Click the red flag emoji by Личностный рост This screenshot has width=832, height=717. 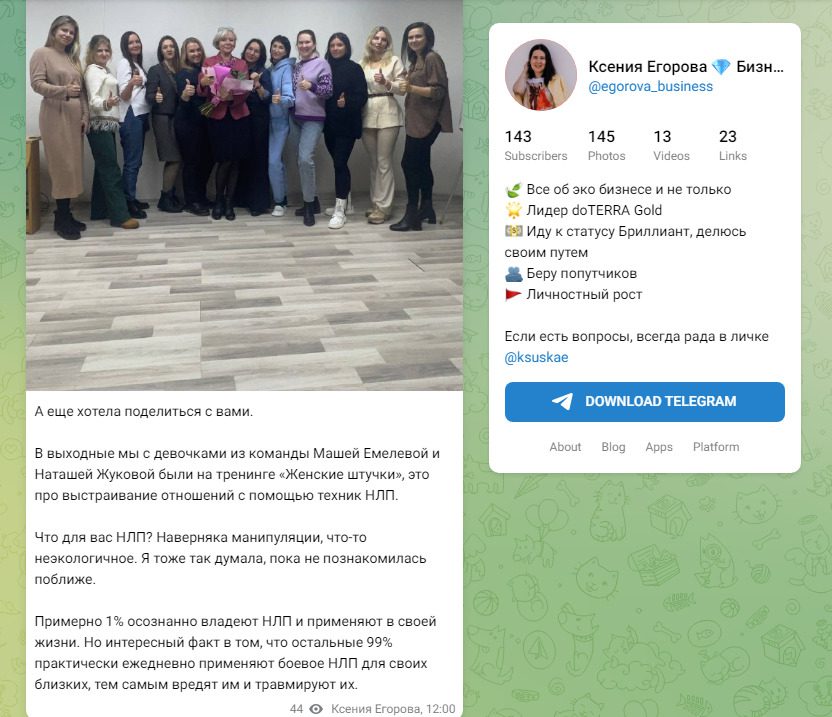click(513, 294)
